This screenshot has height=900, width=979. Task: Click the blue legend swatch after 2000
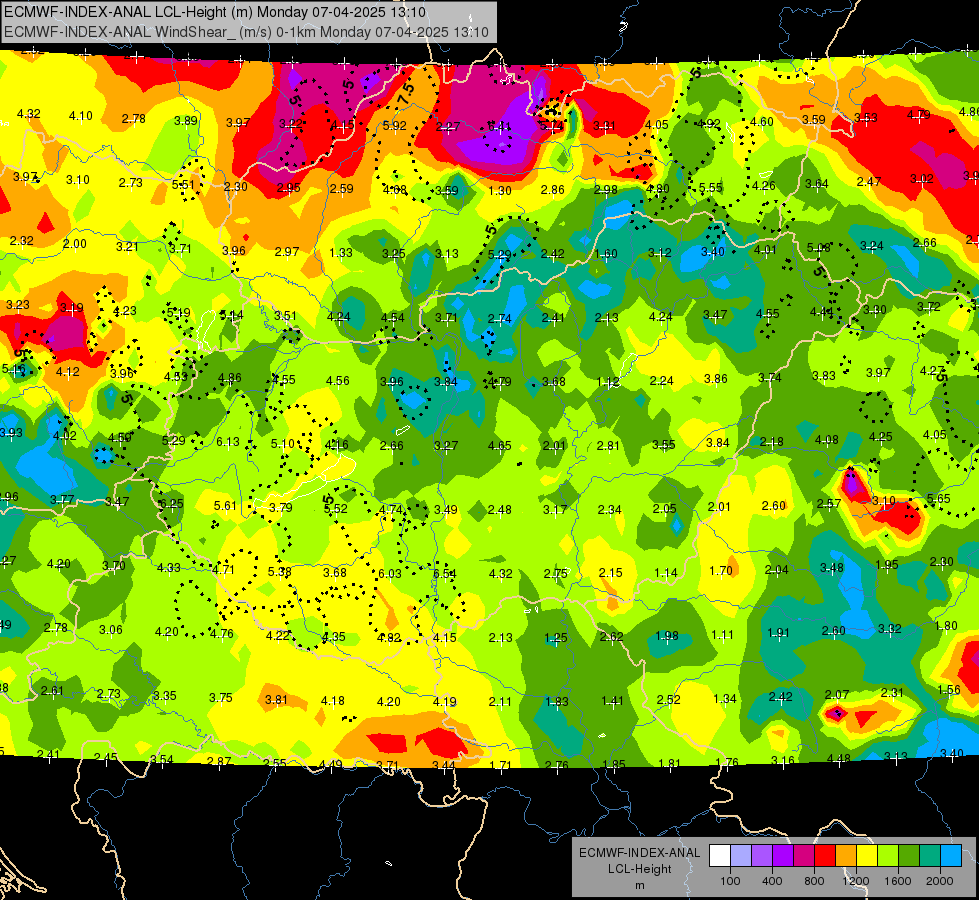[x=951, y=856]
